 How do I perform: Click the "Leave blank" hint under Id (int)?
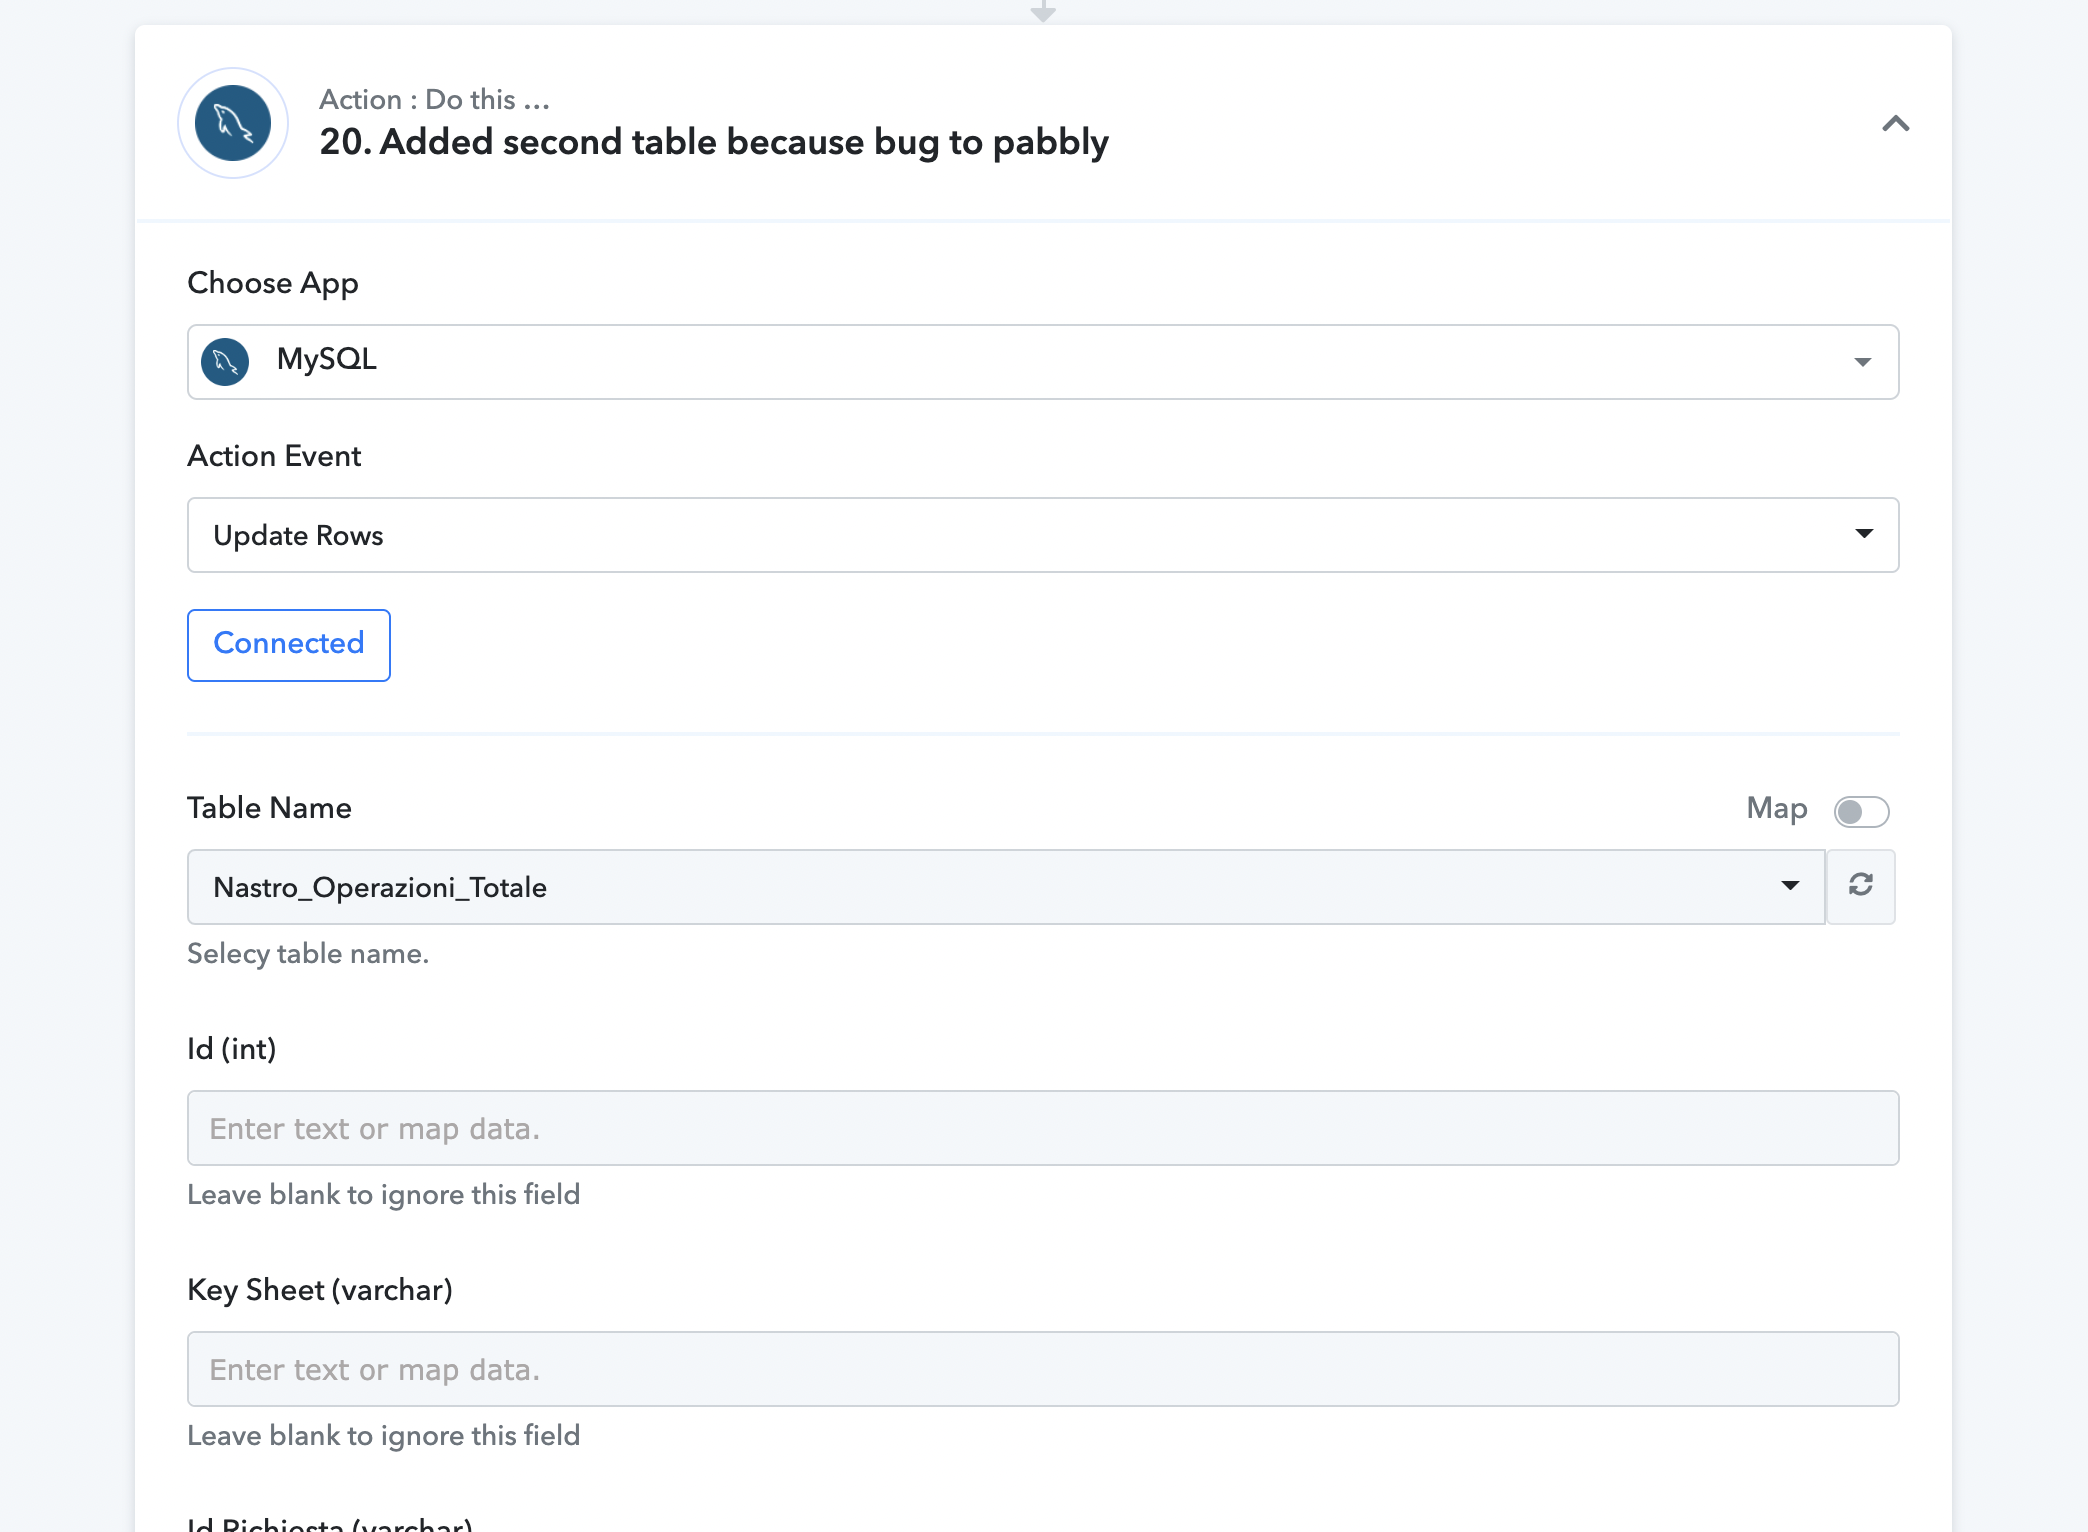(x=384, y=1195)
